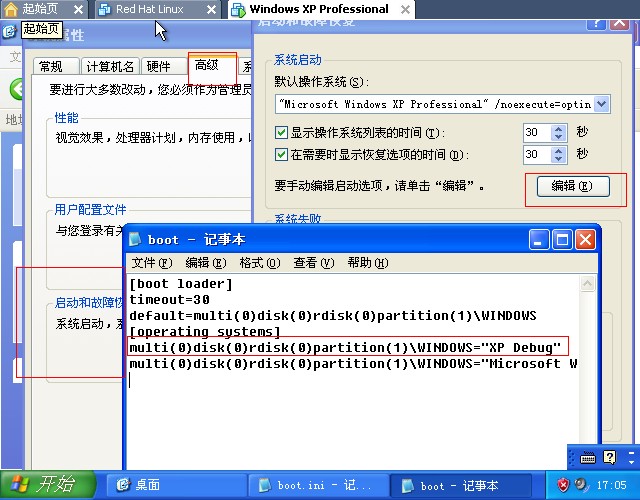Viewport: 640px width, 500px height.
Task: Click the Explorer icon in title bar
Action: pos(9,31)
